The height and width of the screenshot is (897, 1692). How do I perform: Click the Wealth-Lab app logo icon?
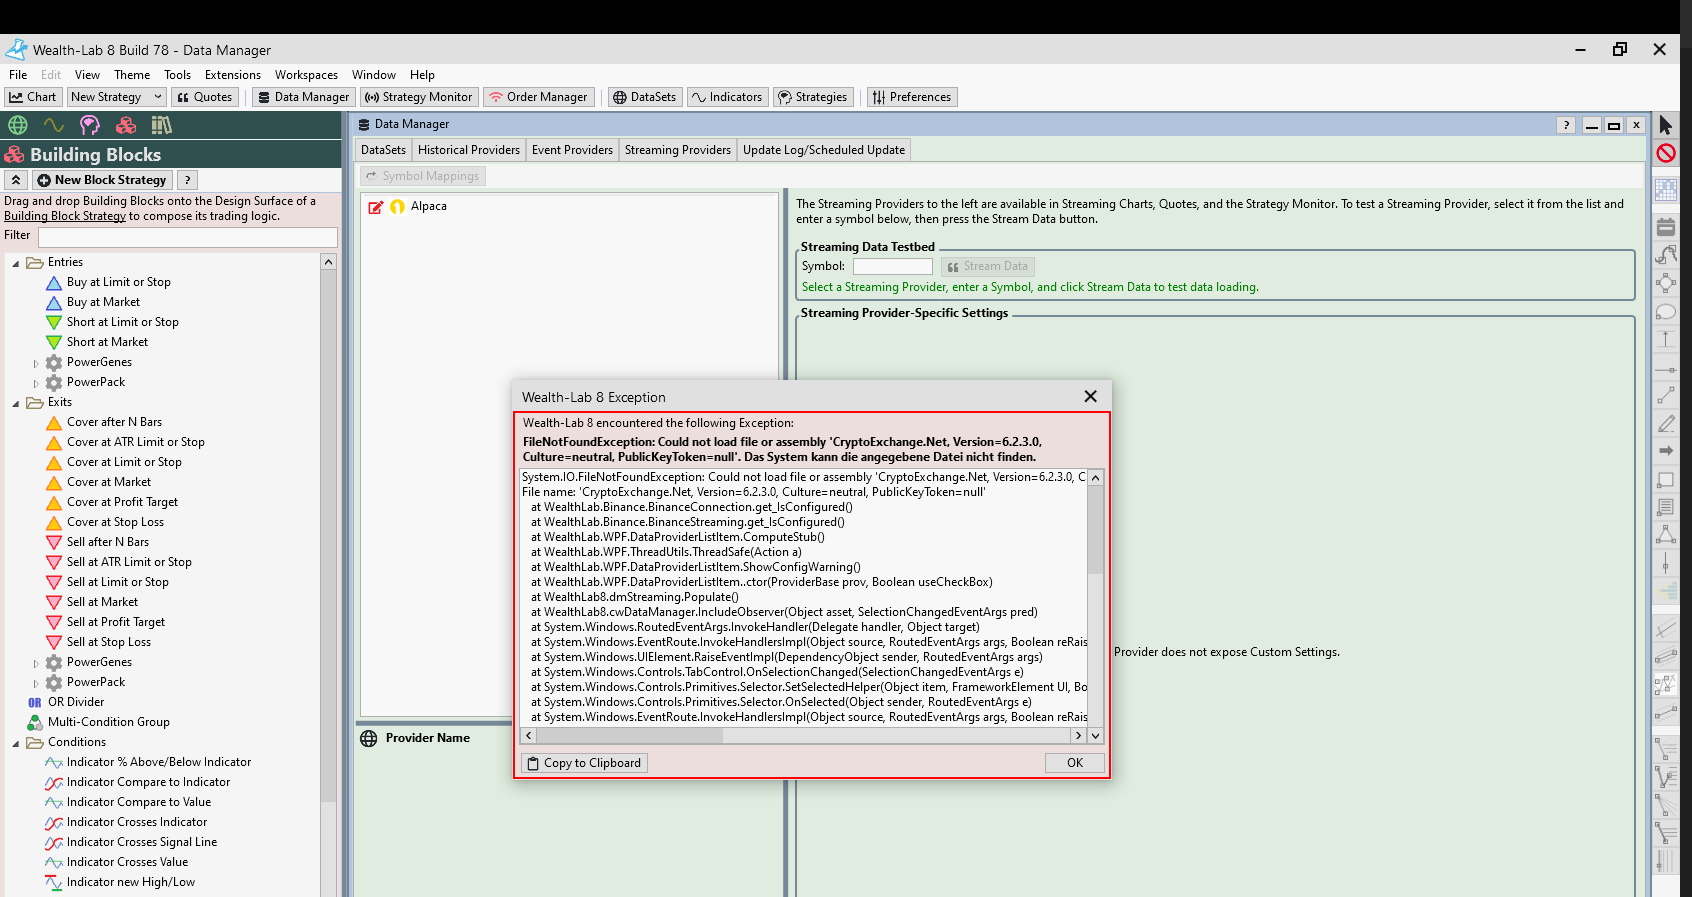tap(16, 49)
